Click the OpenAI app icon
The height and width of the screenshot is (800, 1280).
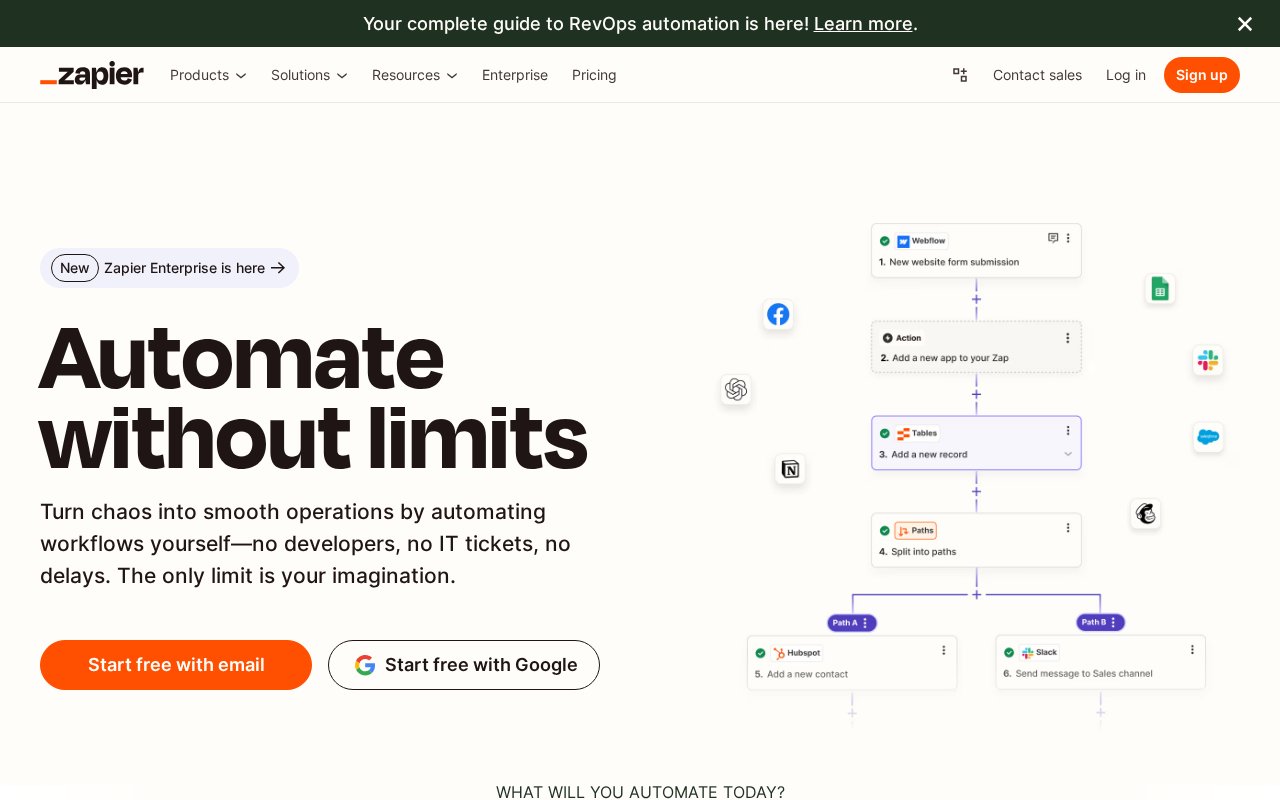(736, 389)
